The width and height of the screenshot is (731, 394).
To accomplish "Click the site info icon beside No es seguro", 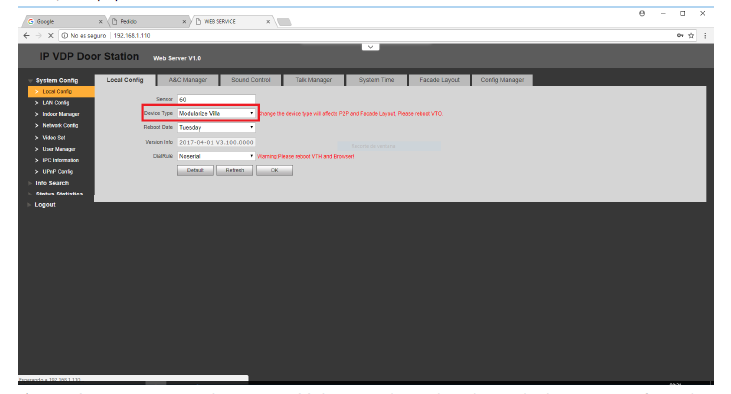I will tap(64, 35).
